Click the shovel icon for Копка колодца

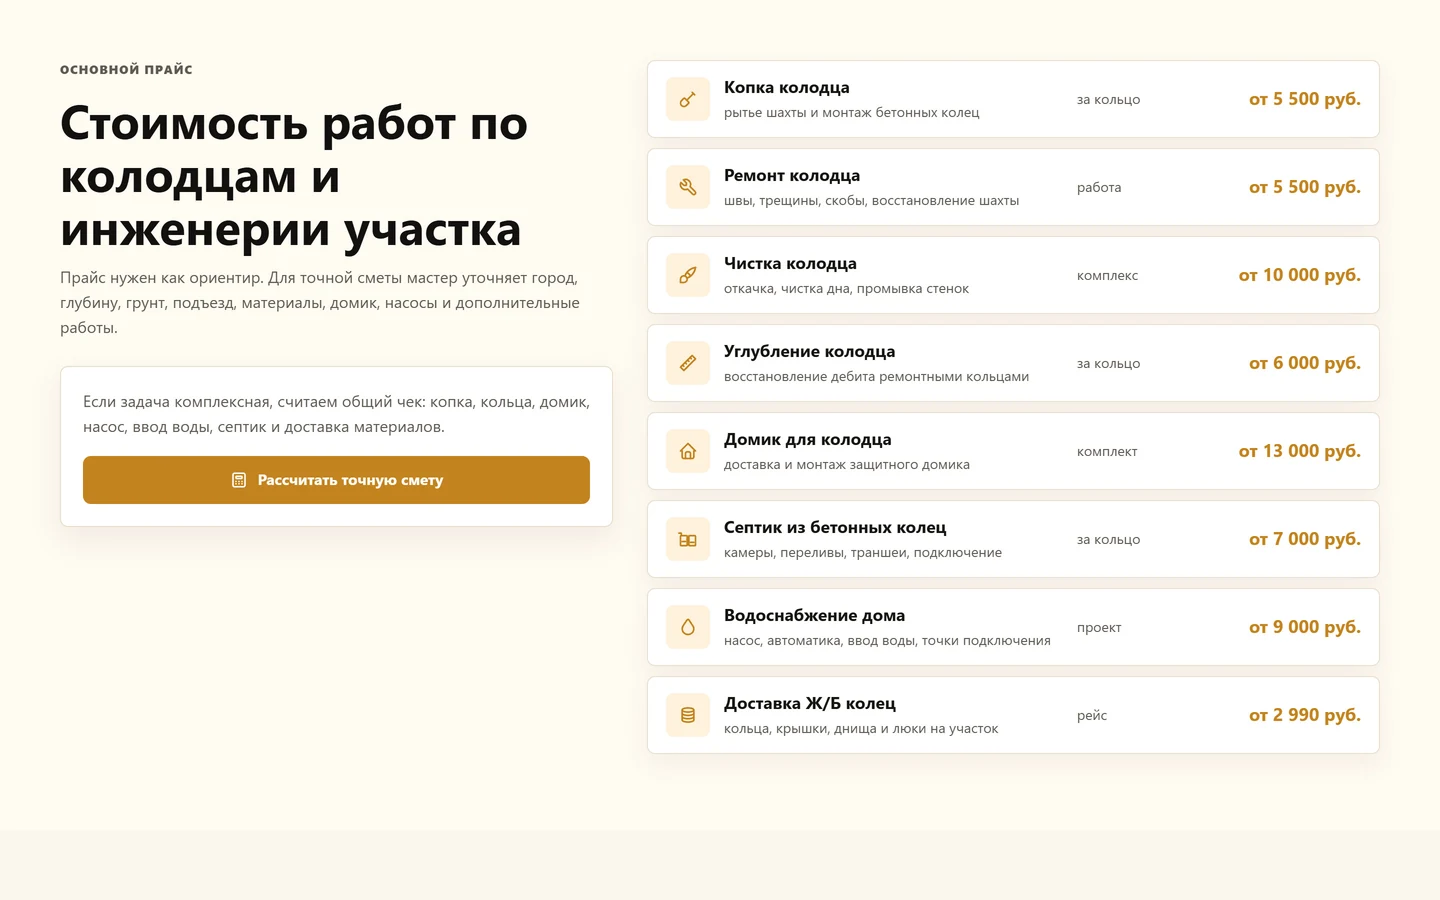click(x=688, y=99)
